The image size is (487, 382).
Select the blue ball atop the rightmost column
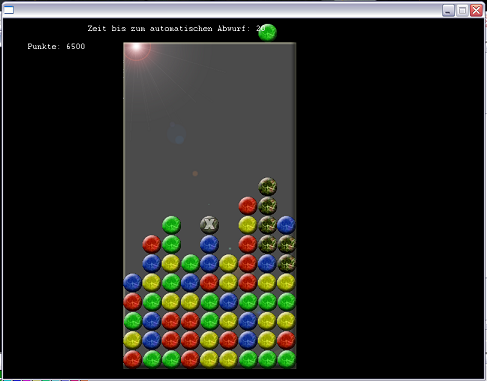point(286,225)
